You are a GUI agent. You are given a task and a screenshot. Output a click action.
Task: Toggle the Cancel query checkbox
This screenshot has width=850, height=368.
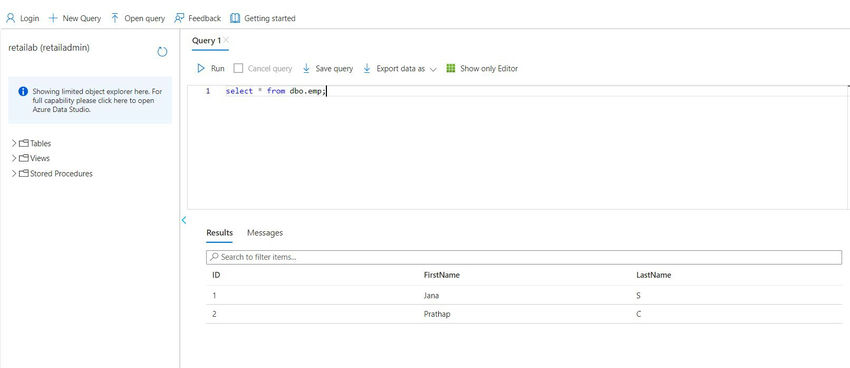(238, 68)
